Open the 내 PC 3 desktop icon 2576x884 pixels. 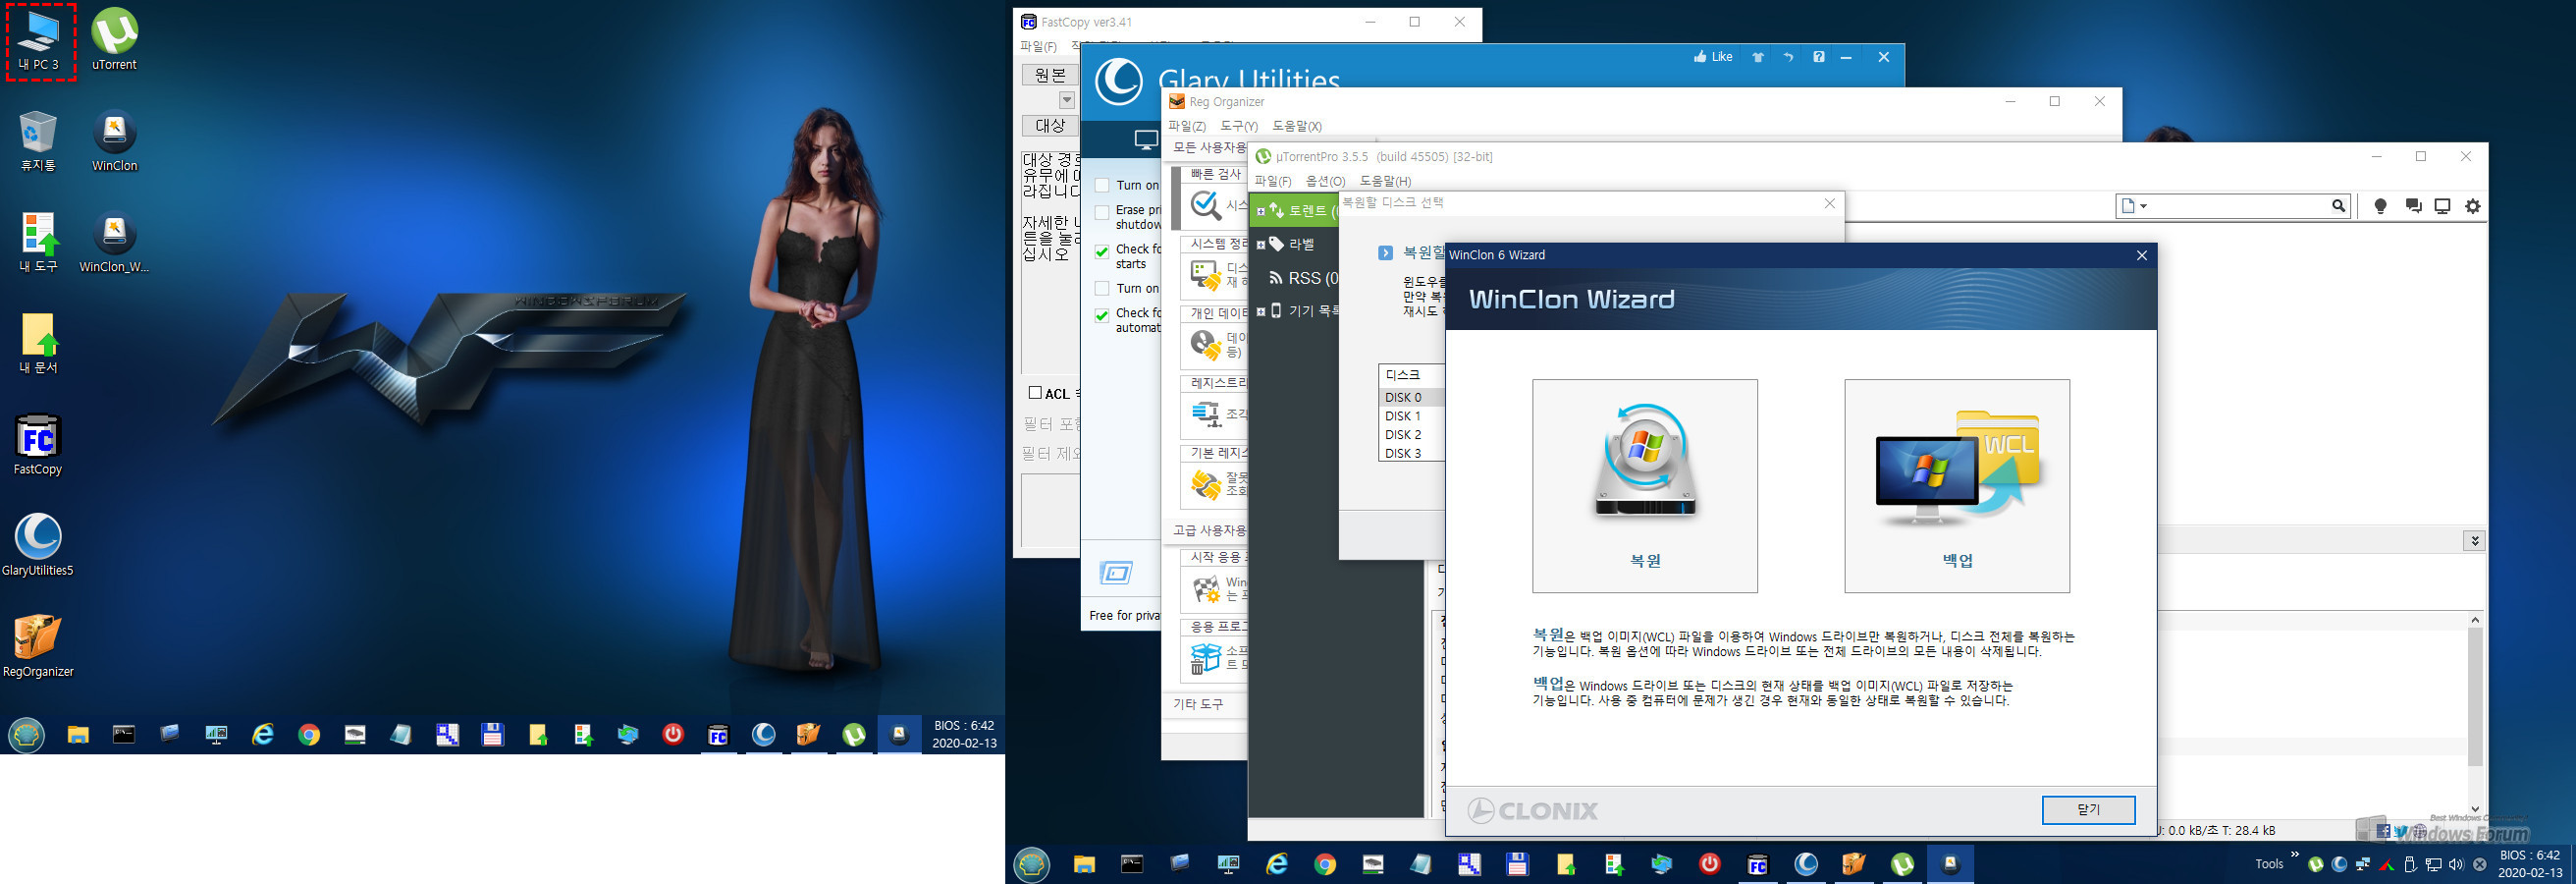40,42
